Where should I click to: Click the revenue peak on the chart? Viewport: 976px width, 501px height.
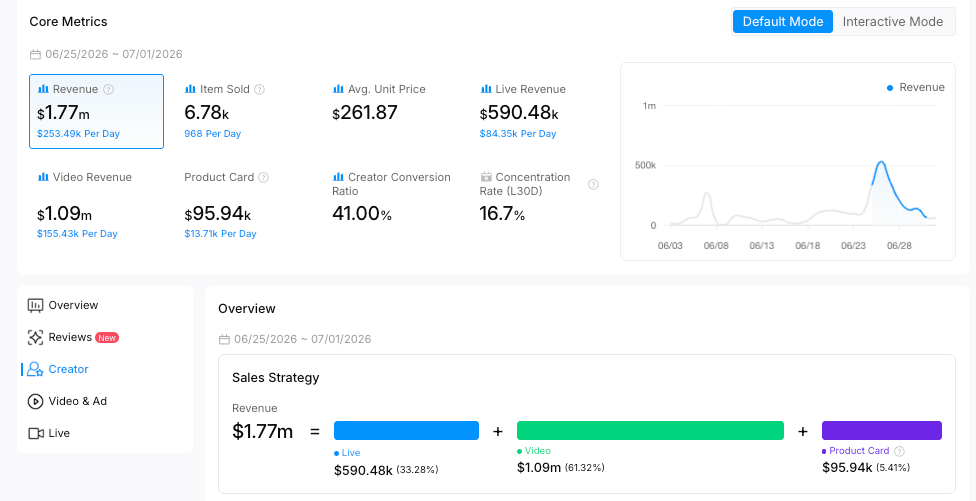[881, 162]
